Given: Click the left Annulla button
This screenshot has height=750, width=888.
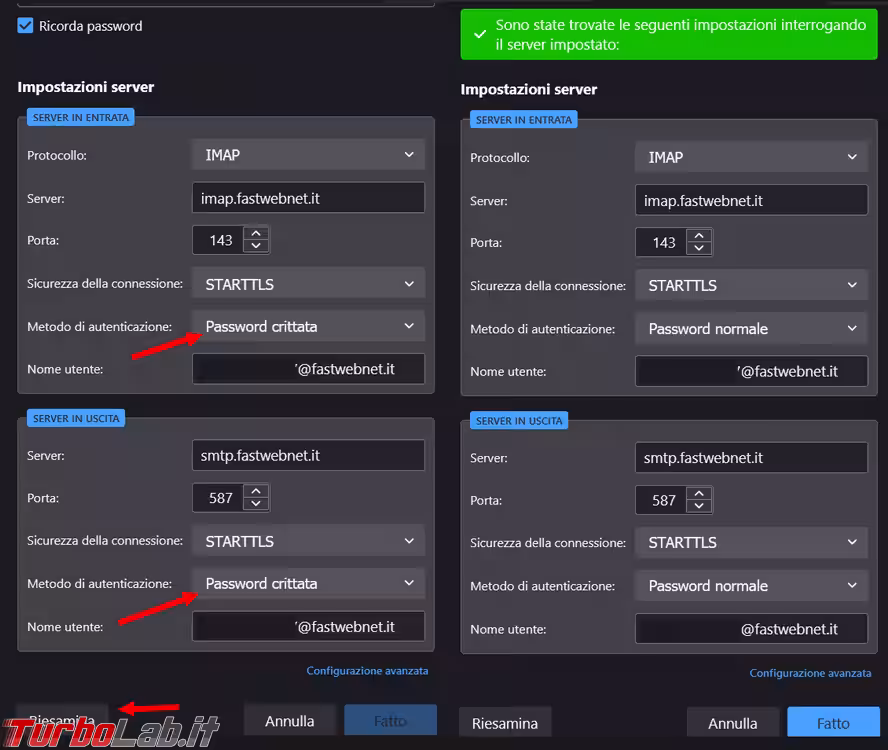Looking at the screenshot, I should tap(290, 721).
